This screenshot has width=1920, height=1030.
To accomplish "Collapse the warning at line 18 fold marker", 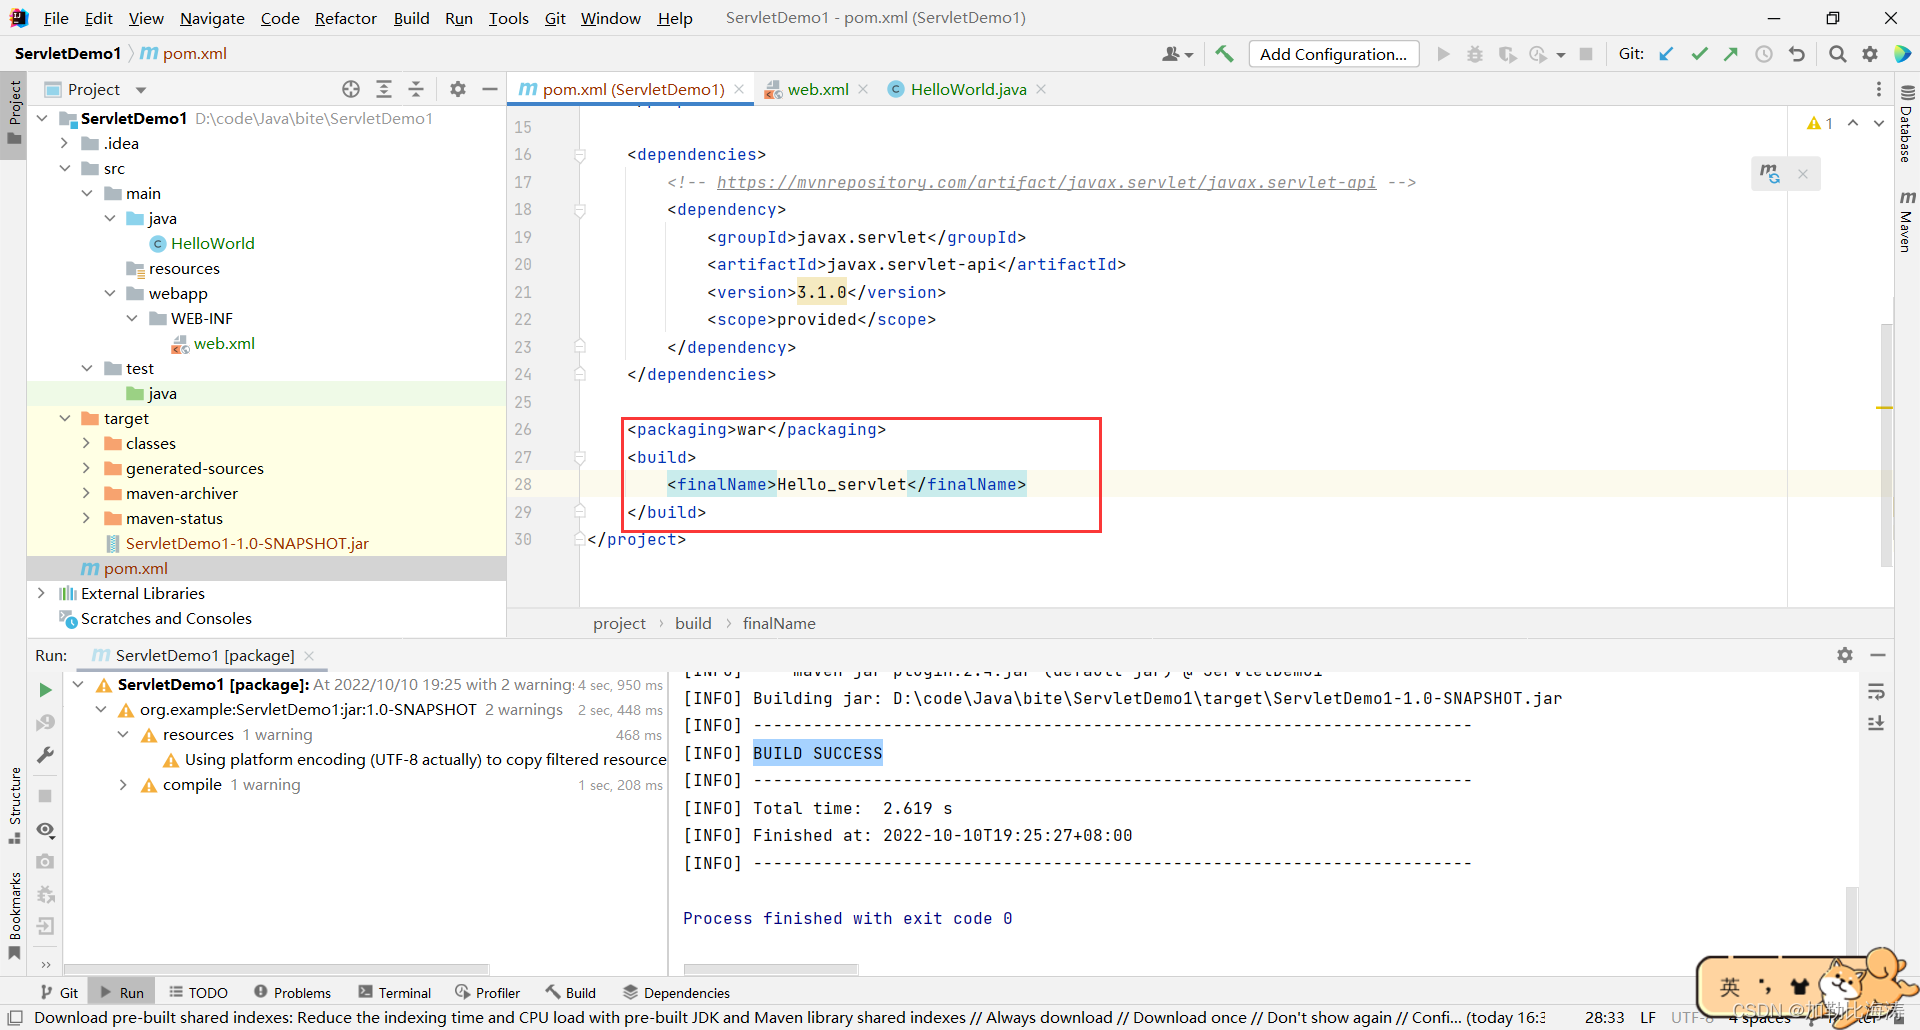I will pos(580,210).
